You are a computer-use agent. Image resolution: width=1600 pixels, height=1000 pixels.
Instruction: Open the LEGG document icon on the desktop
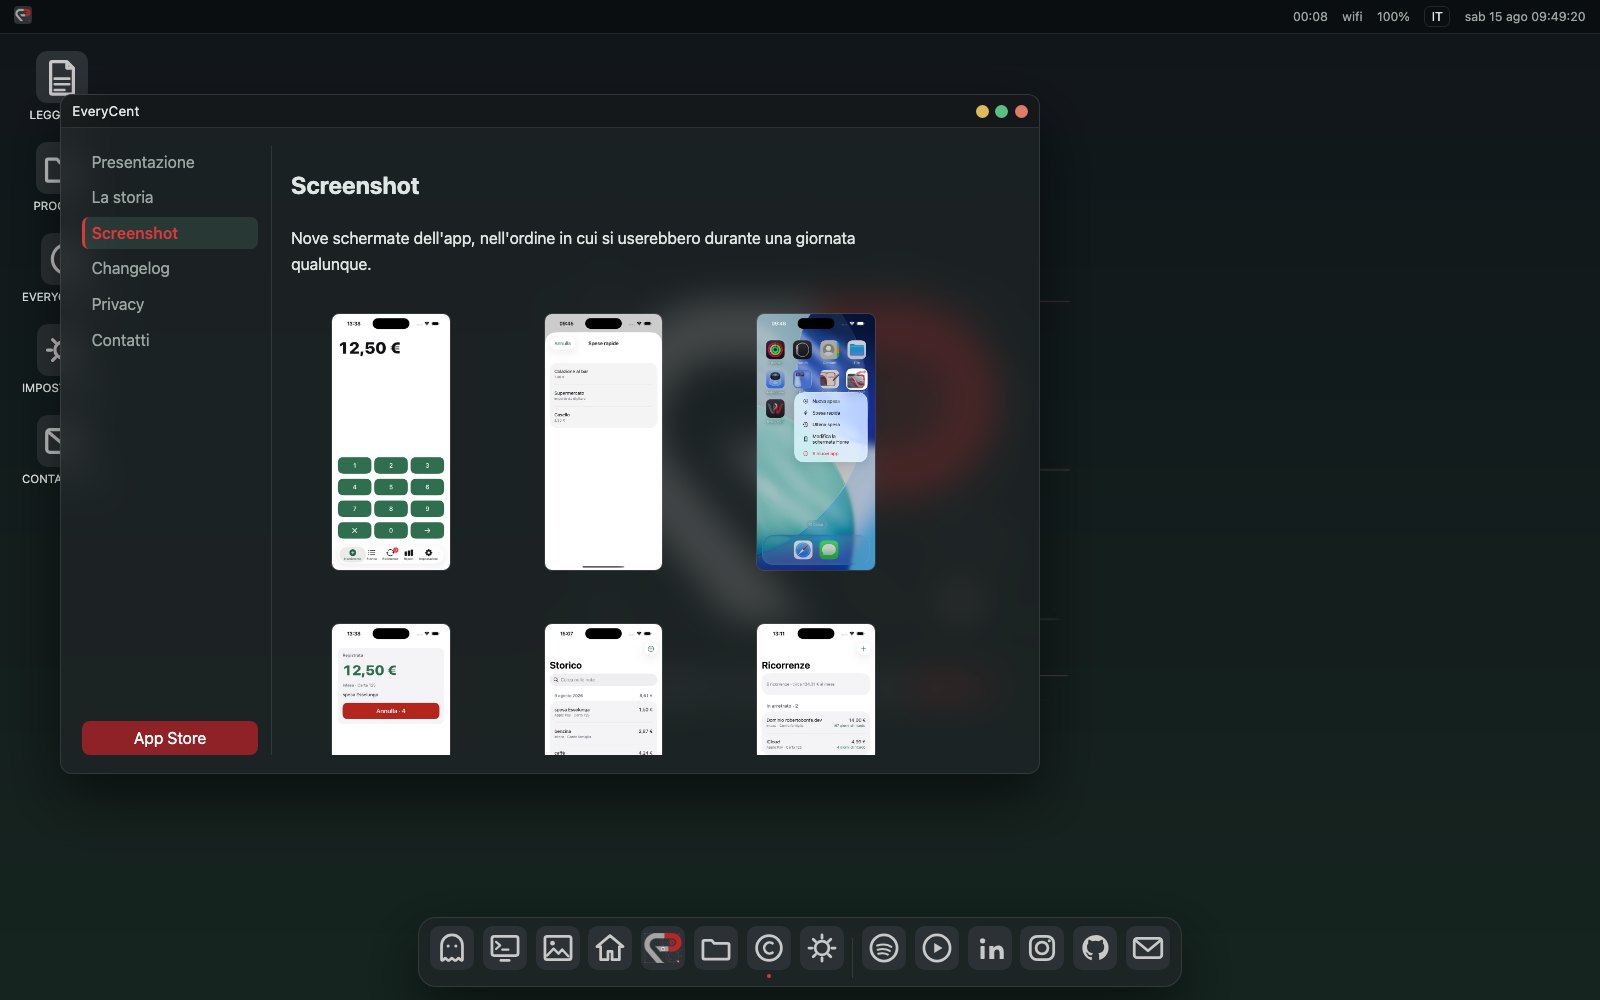[61, 77]
